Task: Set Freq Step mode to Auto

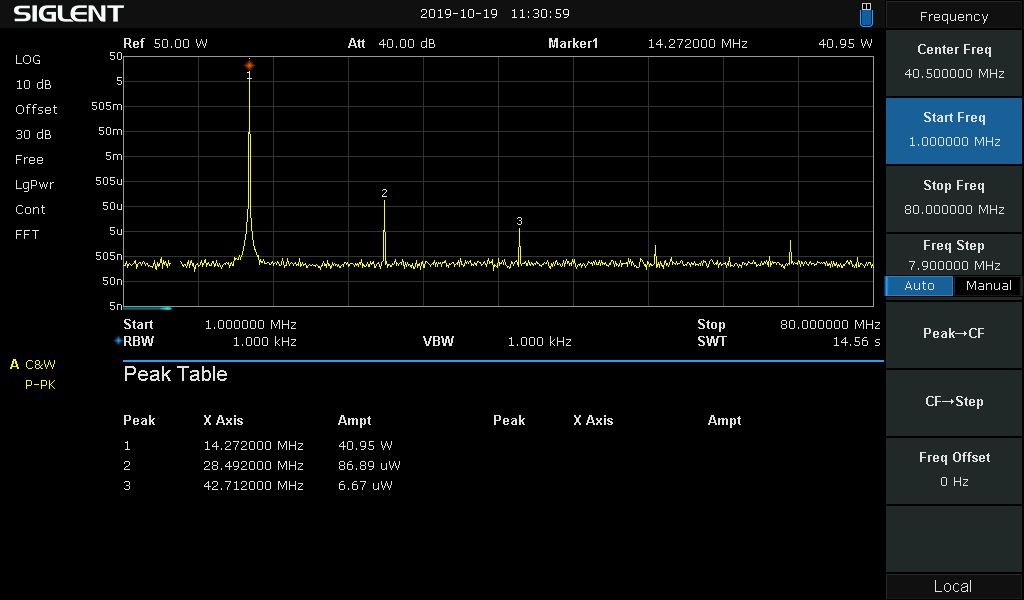Action: (919, 286)
